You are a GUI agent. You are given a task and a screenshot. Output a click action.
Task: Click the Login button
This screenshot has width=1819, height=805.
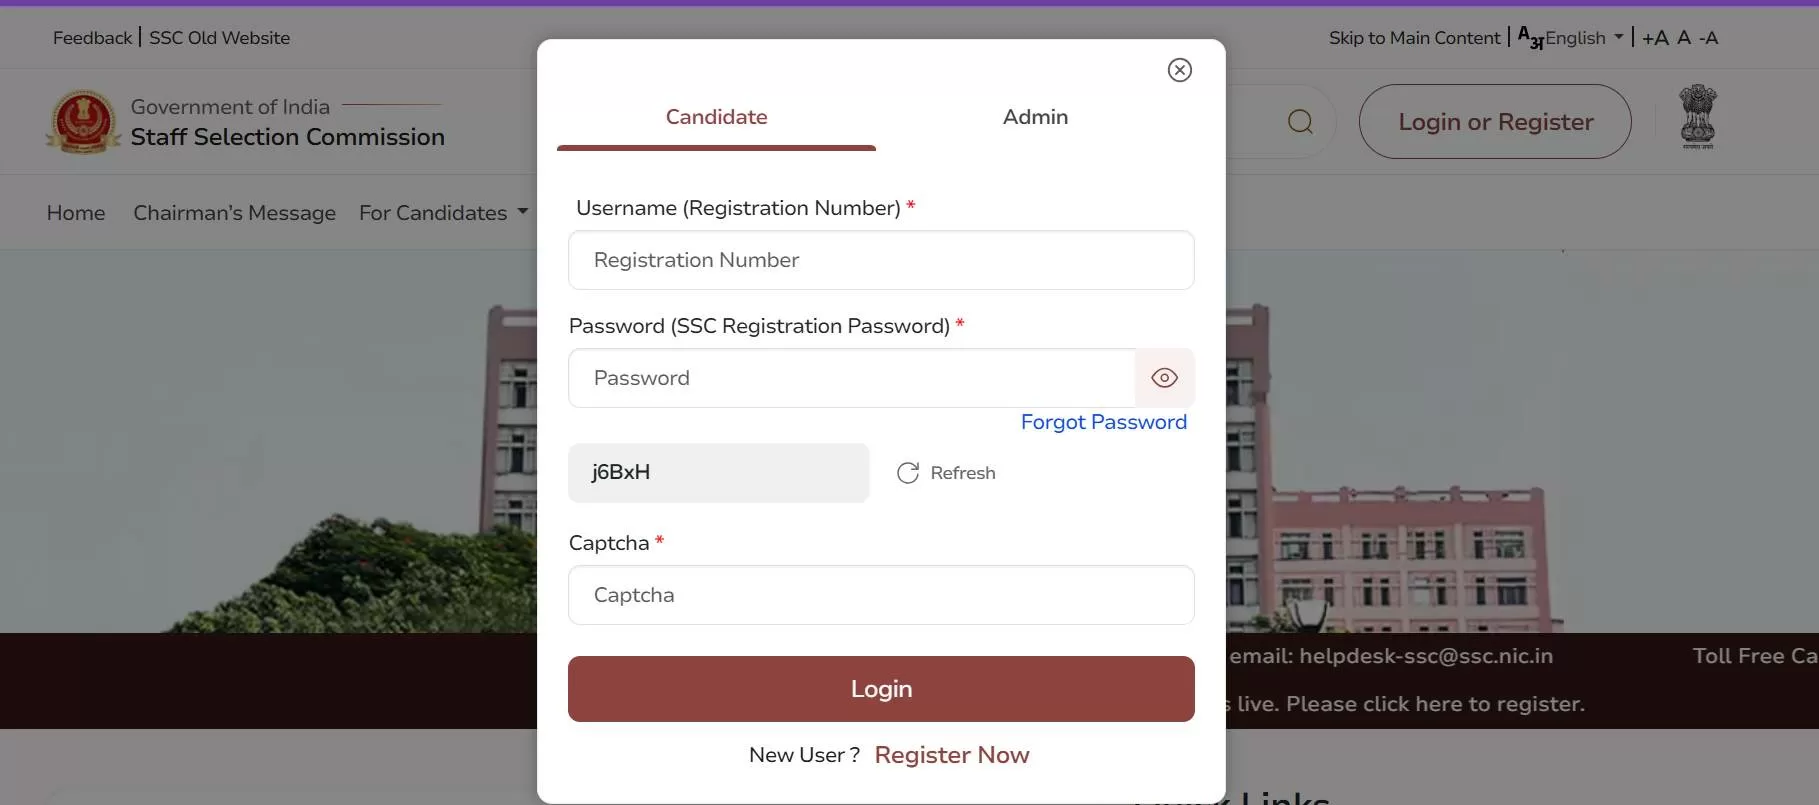coord(881,689)
